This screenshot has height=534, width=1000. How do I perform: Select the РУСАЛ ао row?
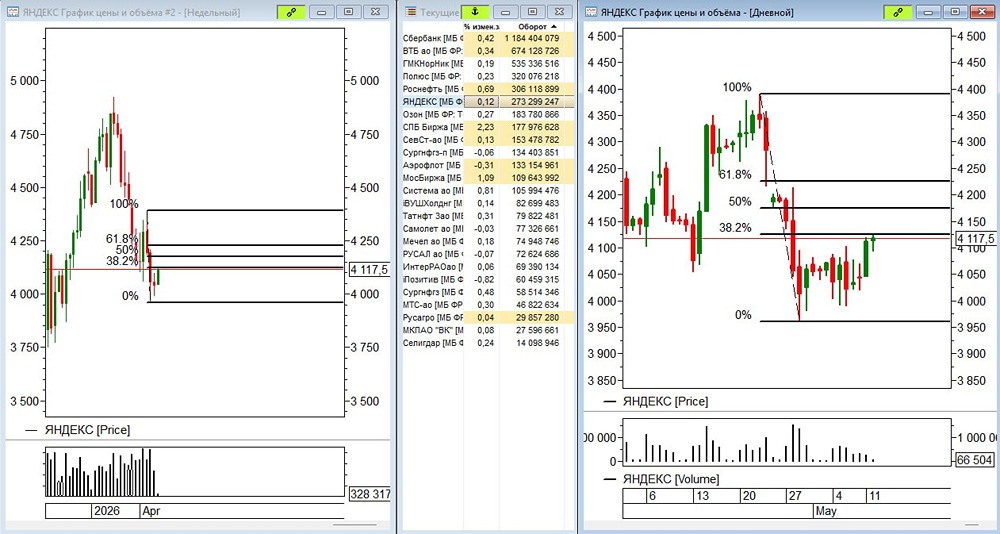click(x=488, y=254)
